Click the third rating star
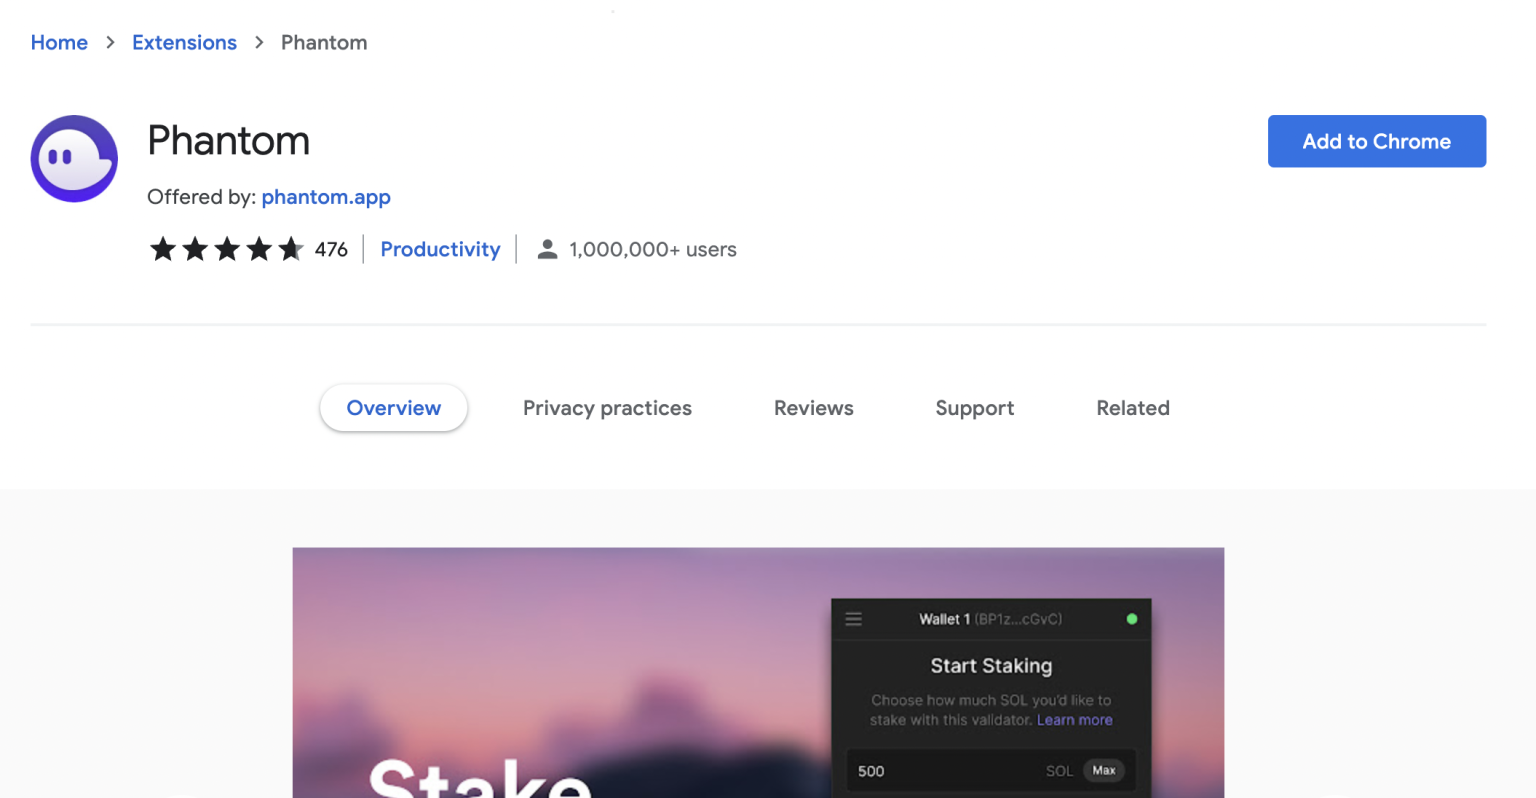 tap(227, 249)
